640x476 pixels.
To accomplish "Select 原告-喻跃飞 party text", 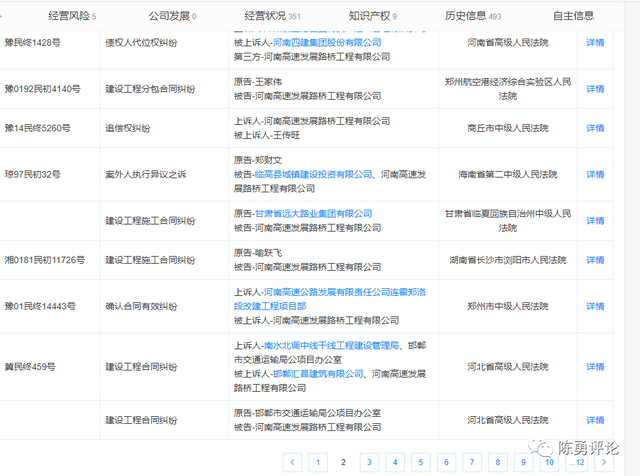I will pyautogui.click(x=258, y=253).
